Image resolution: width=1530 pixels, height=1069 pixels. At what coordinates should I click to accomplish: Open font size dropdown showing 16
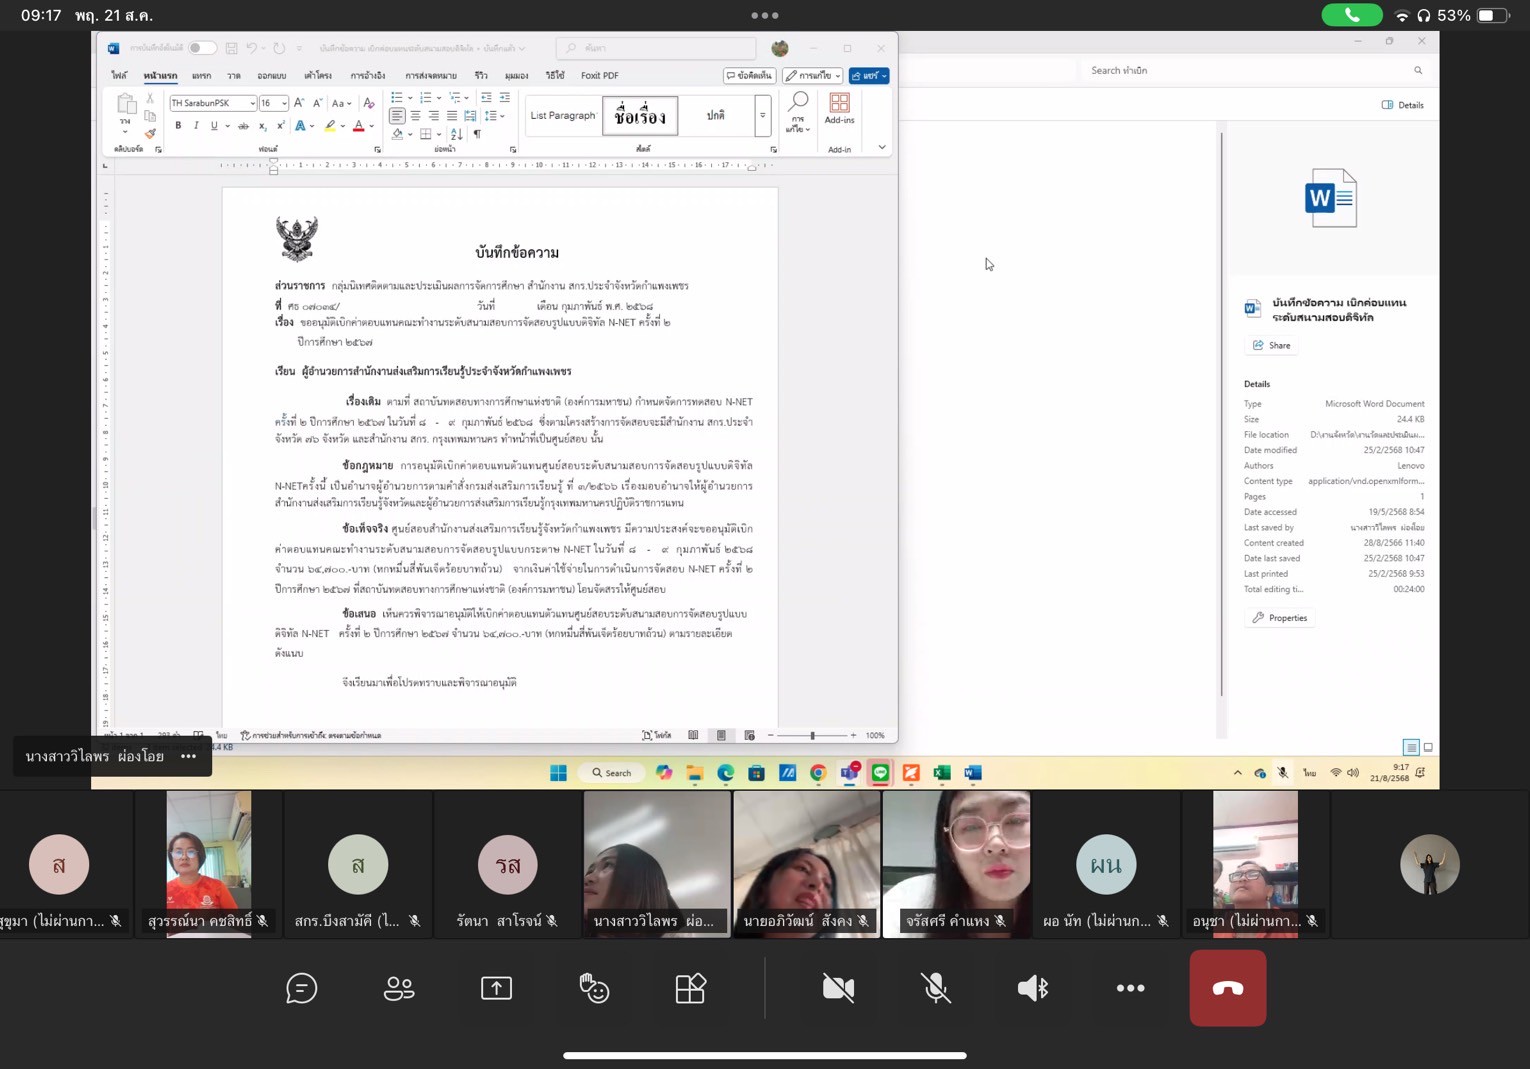[x=284, y=103]
